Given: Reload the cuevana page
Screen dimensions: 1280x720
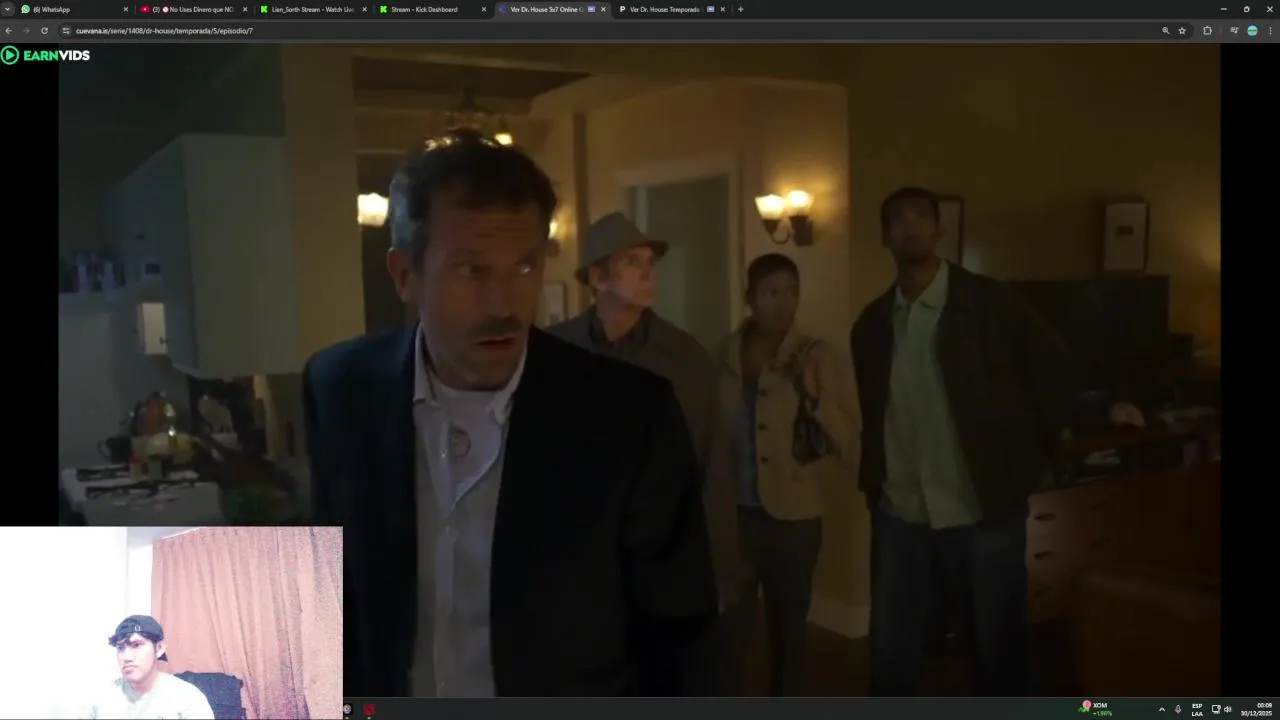Looking at the screenshot, I should [44, 31].
